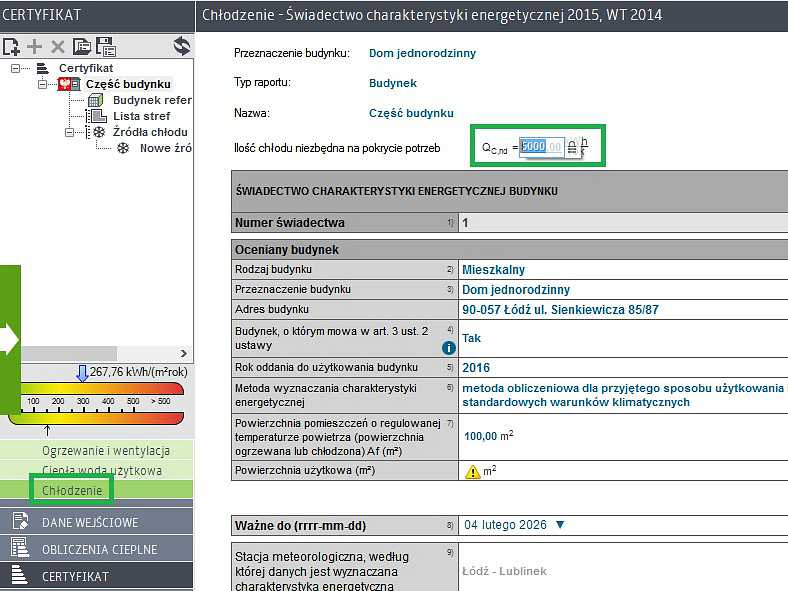Screen dimensions: 788x591
Task: Click the Część budynku emblem icon
Action: point(69,84)
